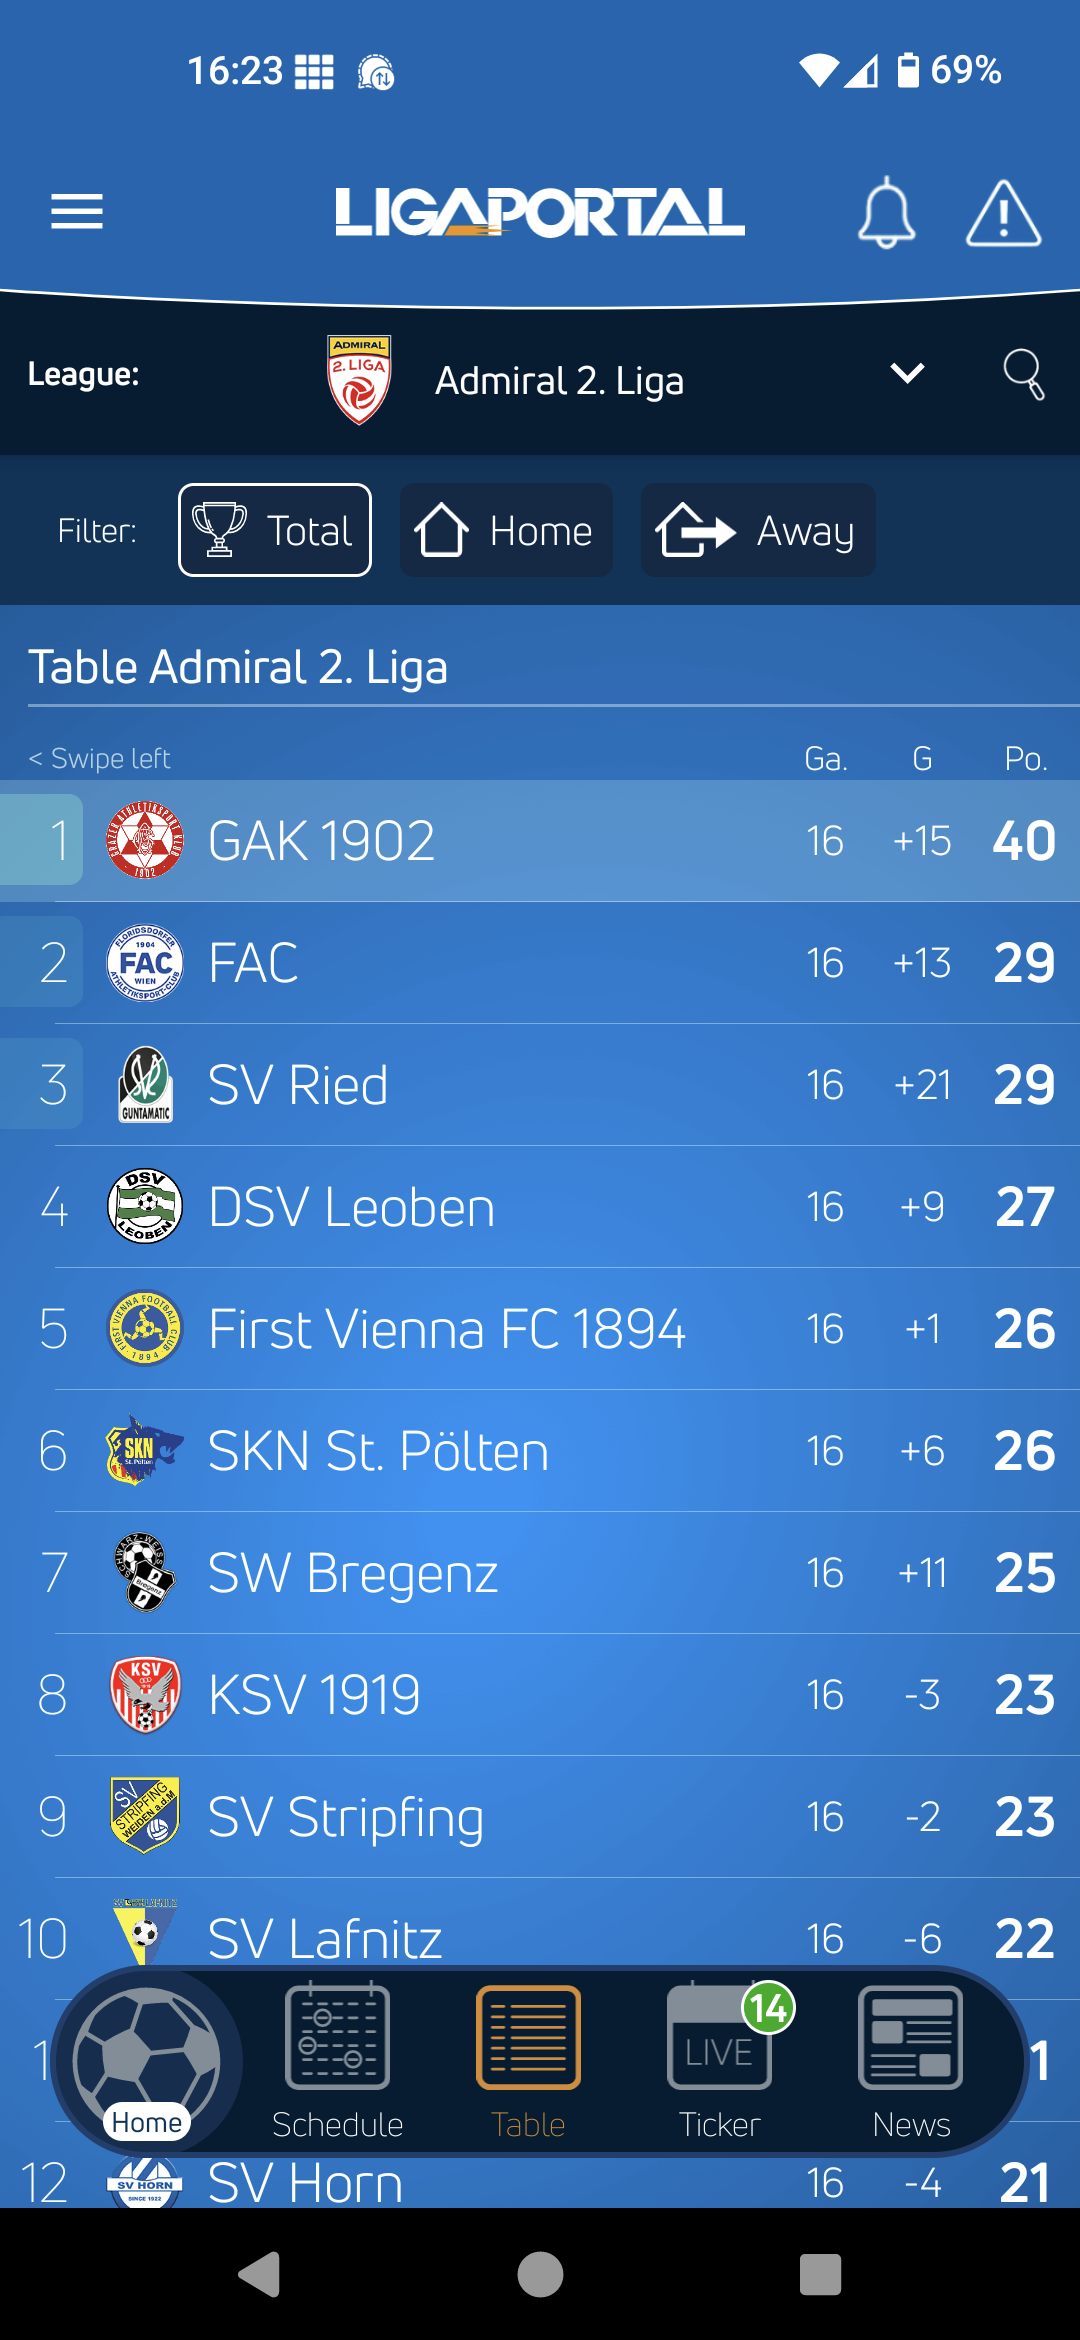Screen dimensions: 1080x2340
Task: Tap the Home soccer ball icon
Action: pos(147,2061)
